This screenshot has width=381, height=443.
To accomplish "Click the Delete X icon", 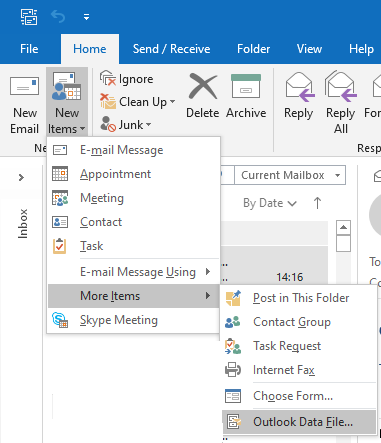I will (203, 87).
